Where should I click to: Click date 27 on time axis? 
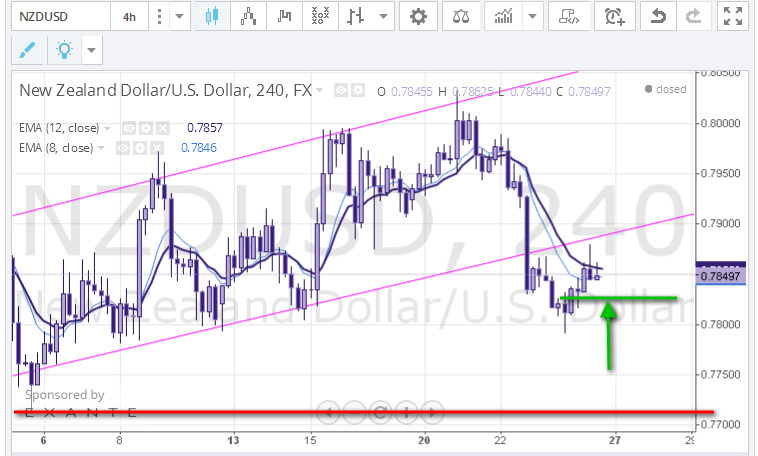614,440
